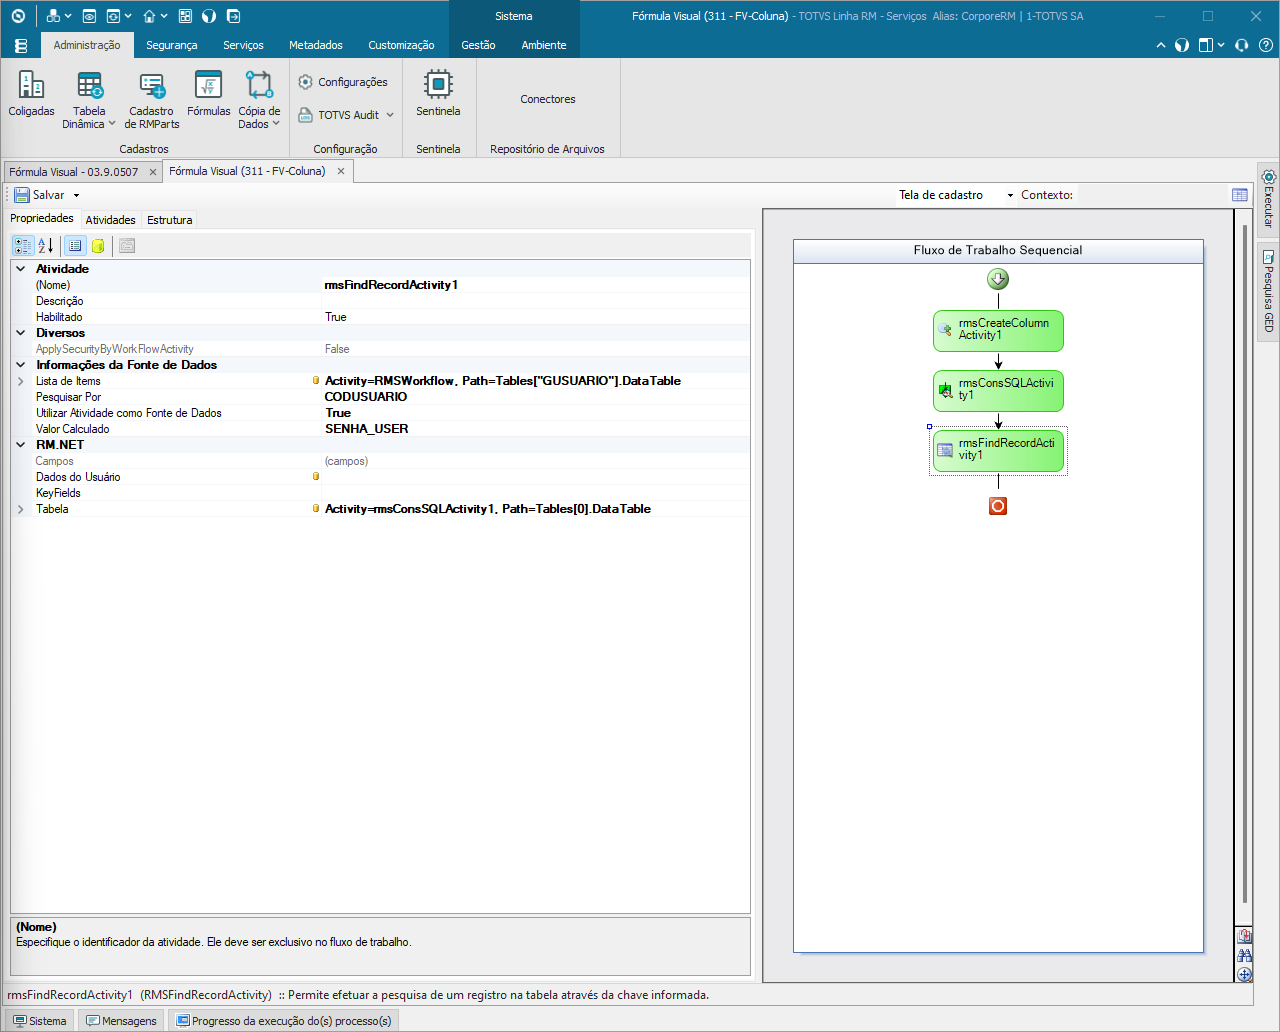Switch to the Ambiente ribbon tab
The height and width of the screenshot is (1032, 1280).
(544, 45)
